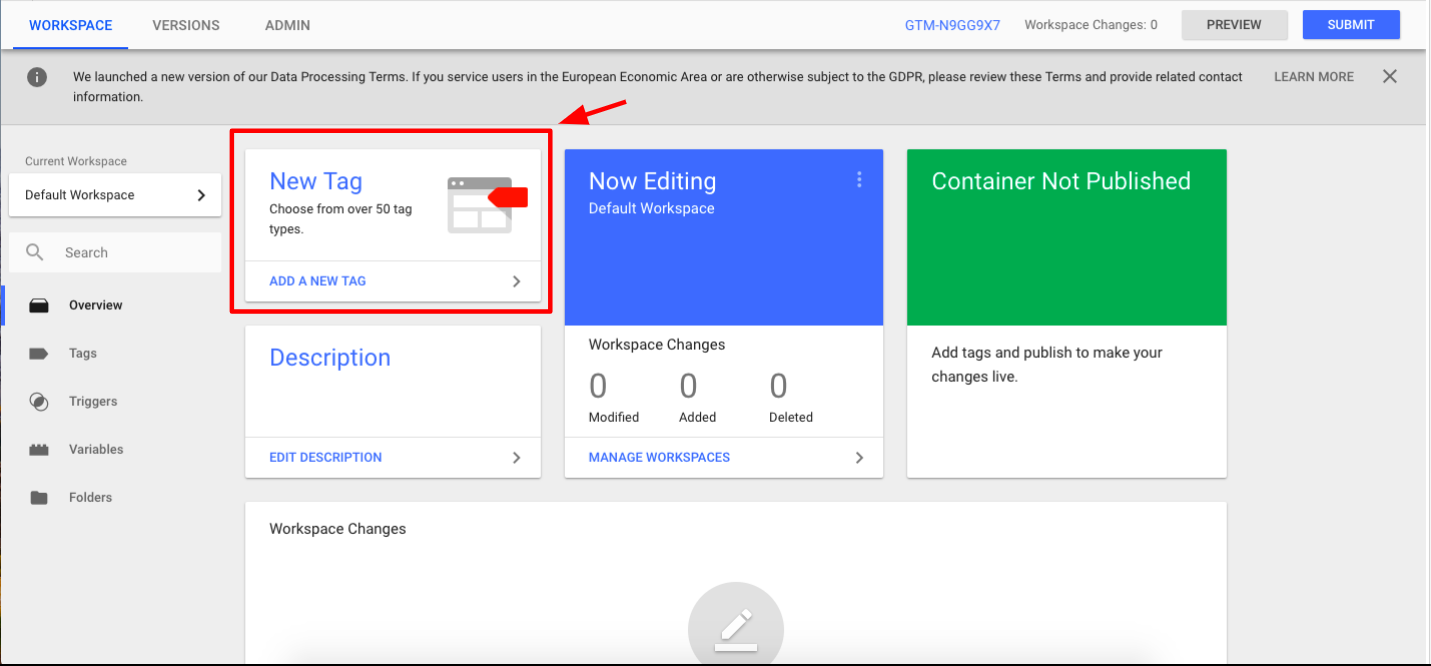Screen dimensions: 1431x666
Task: Click the Variables brick icon
Action: (39, 450)
